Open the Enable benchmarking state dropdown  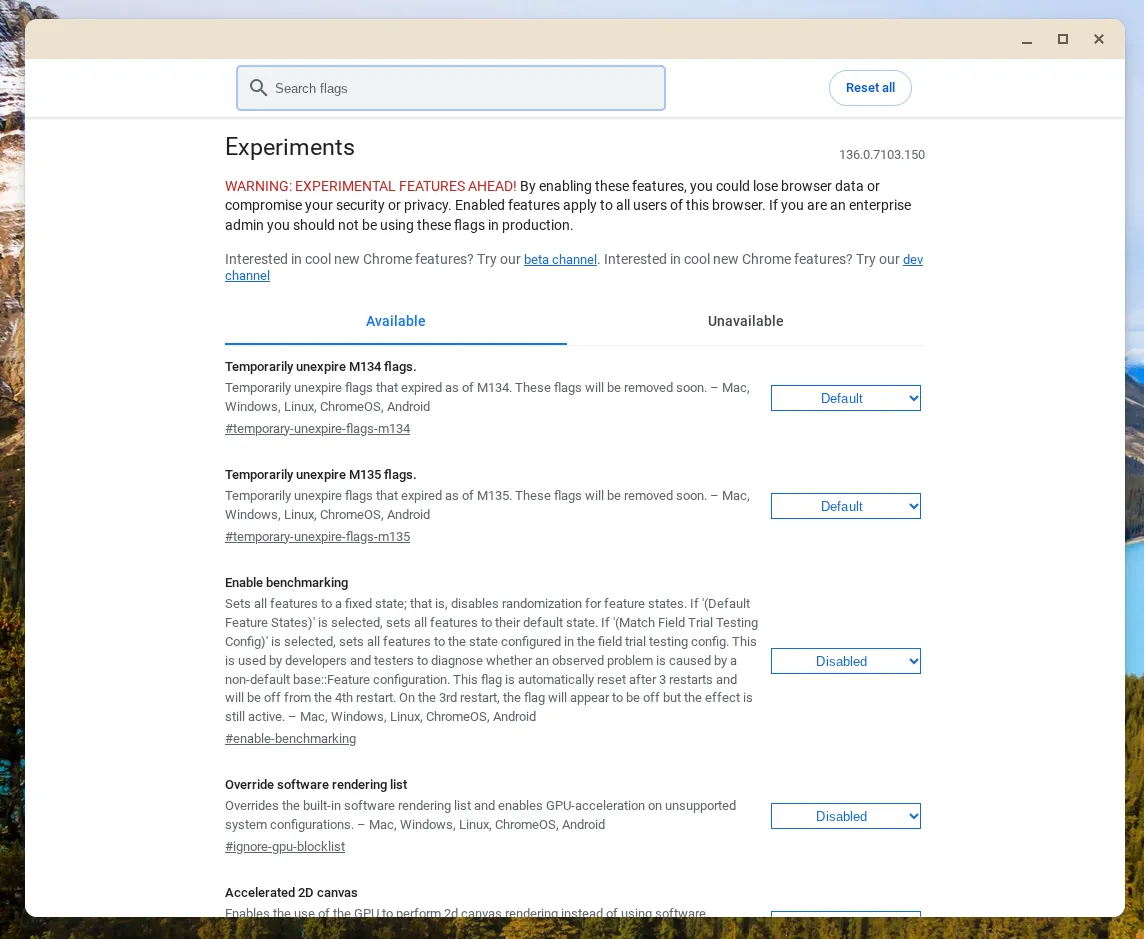point(845,661)
